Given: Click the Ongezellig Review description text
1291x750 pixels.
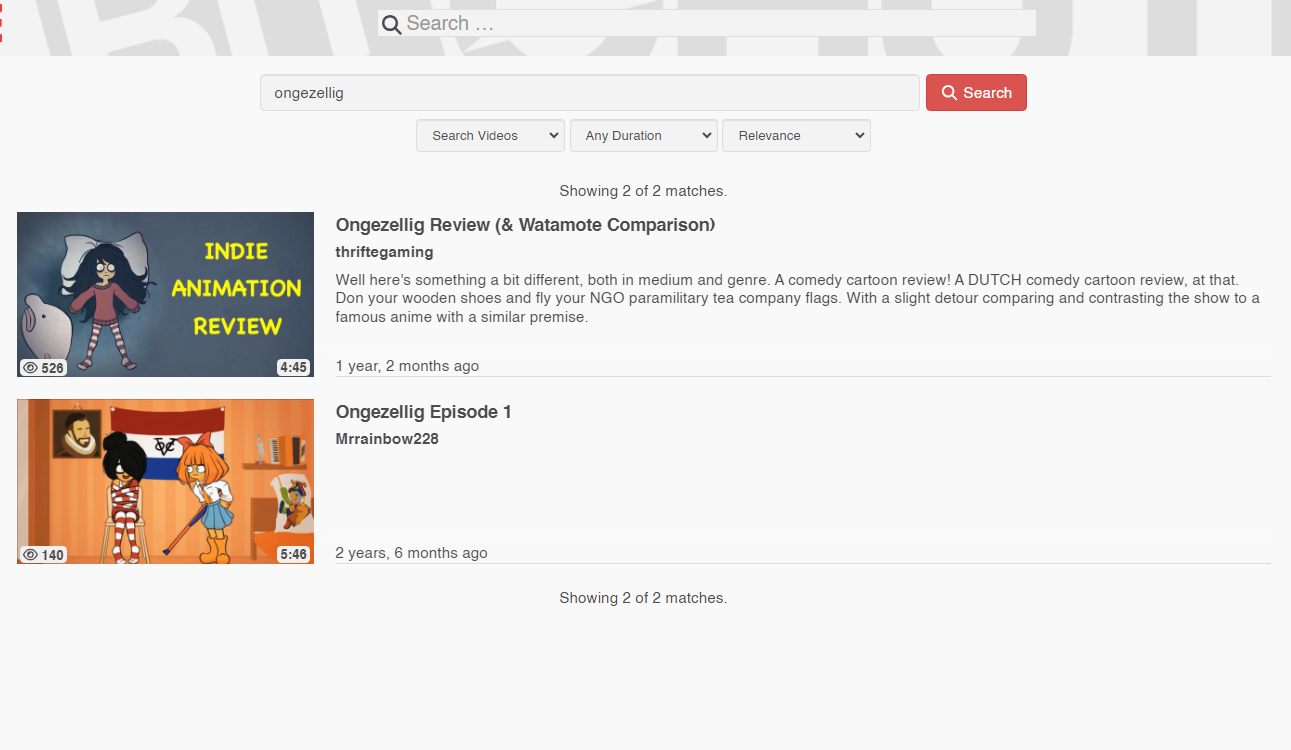Looking at the screenshot, I should 796,298.
